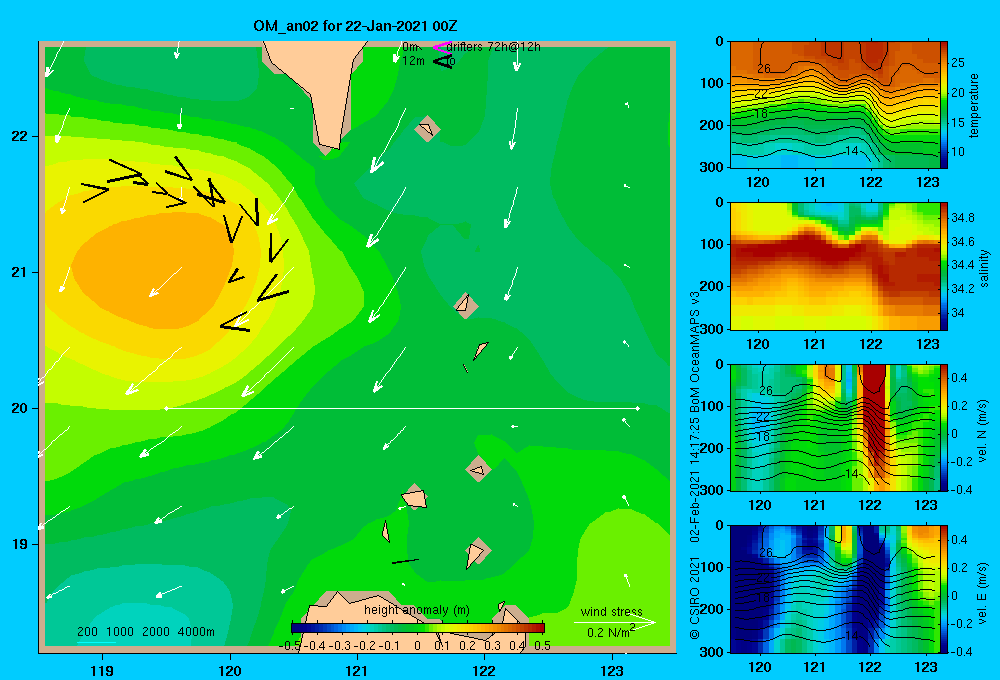The width and height of the screenshot is (1000, 680).
Task: Click the 'salinity' vertical axis label
Action: 984,268
